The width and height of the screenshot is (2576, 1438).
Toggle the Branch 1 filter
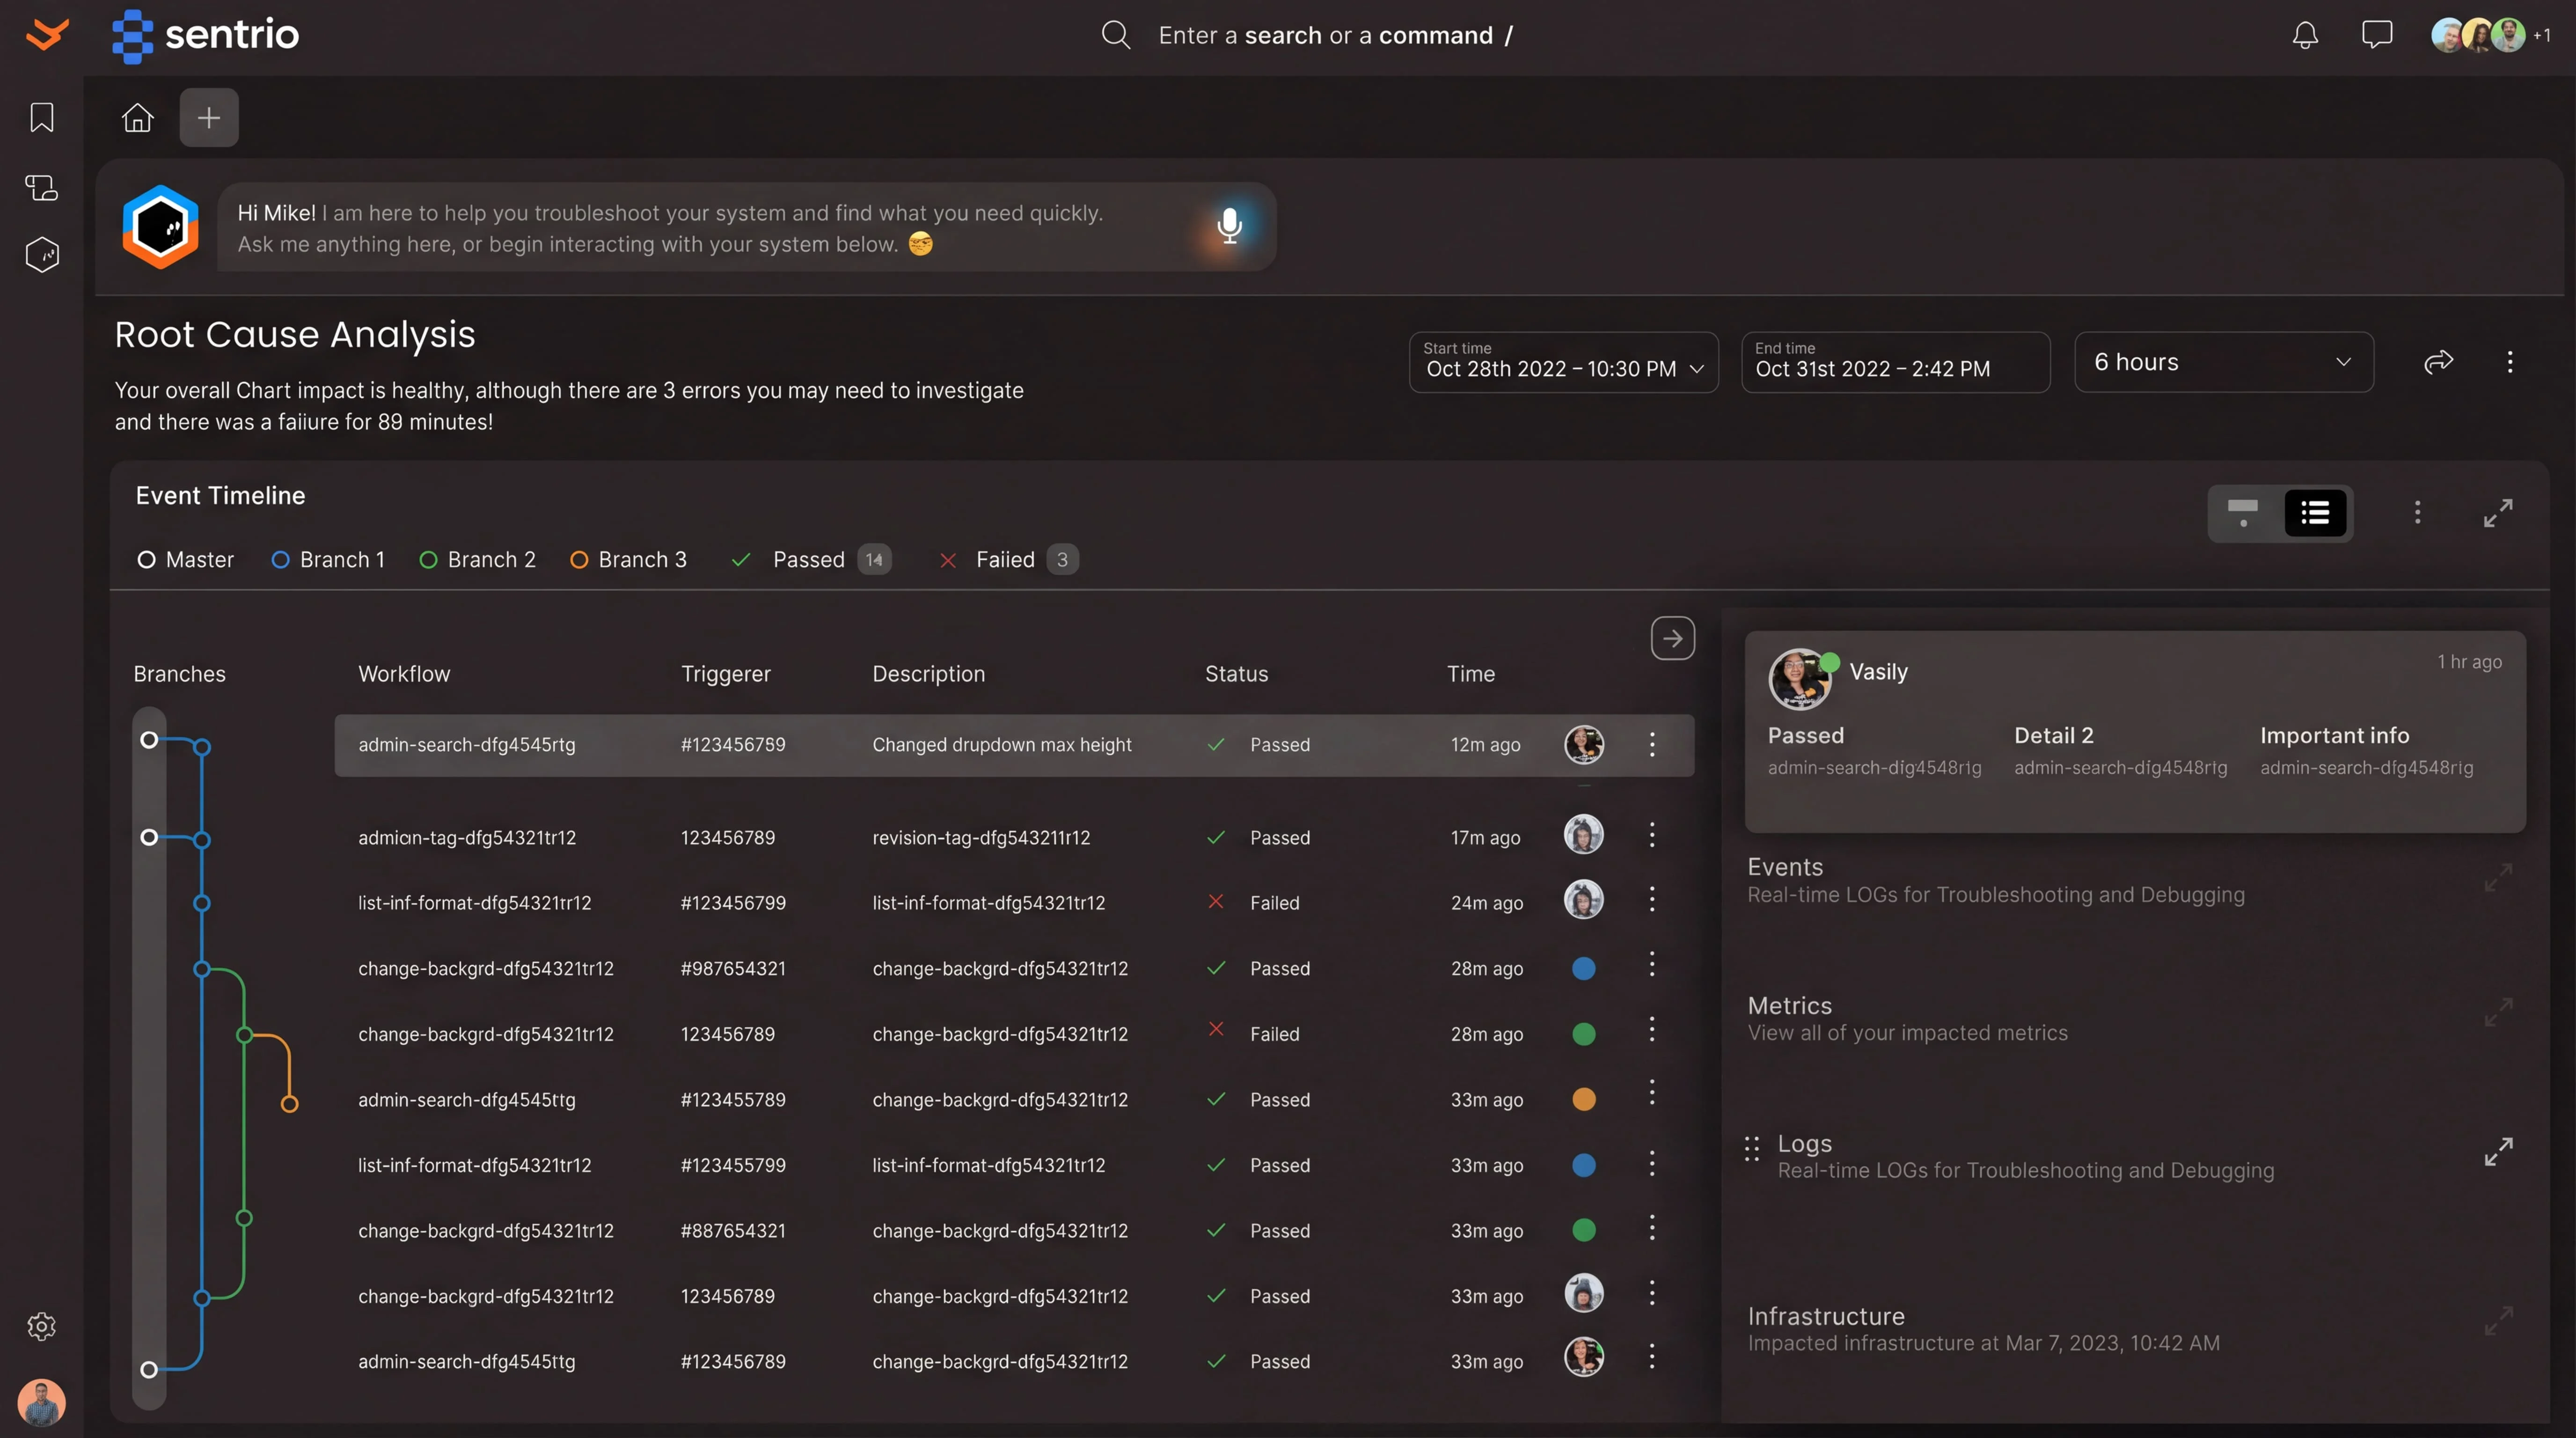(x=328, y=560)
